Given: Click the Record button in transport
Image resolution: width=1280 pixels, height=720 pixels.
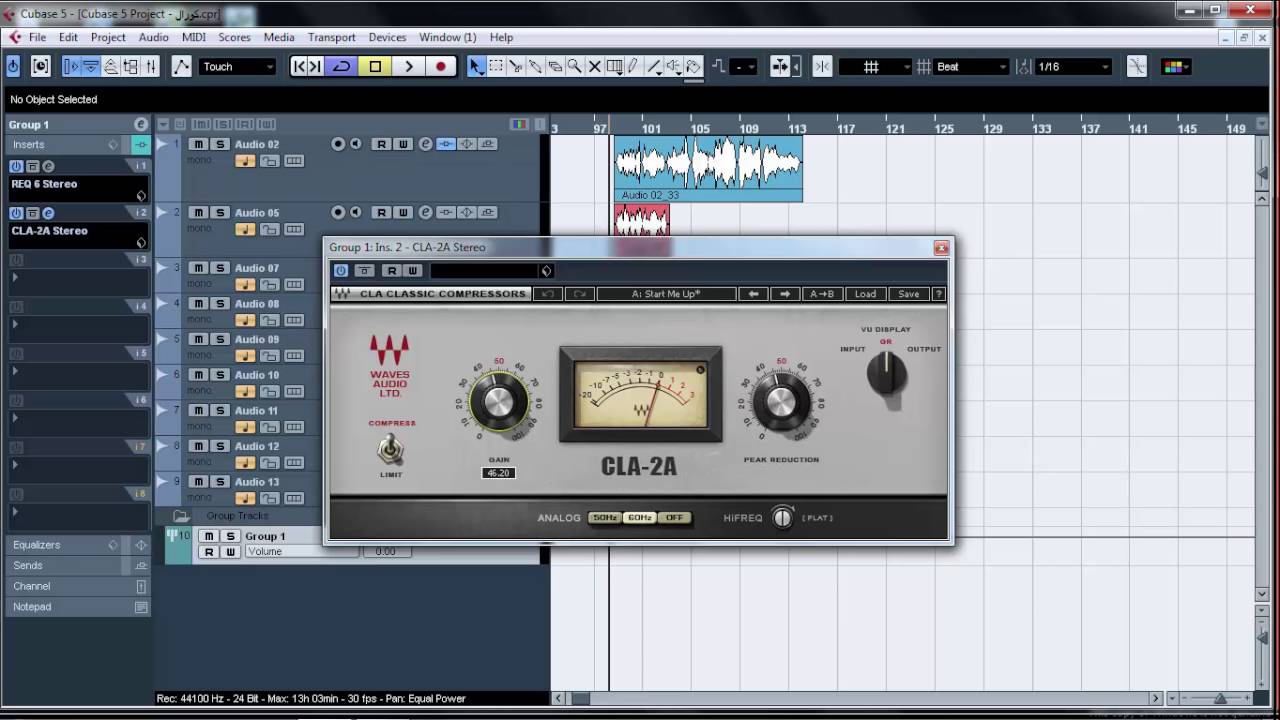Looking at the screenshot, I should click(x=440, y=67).
